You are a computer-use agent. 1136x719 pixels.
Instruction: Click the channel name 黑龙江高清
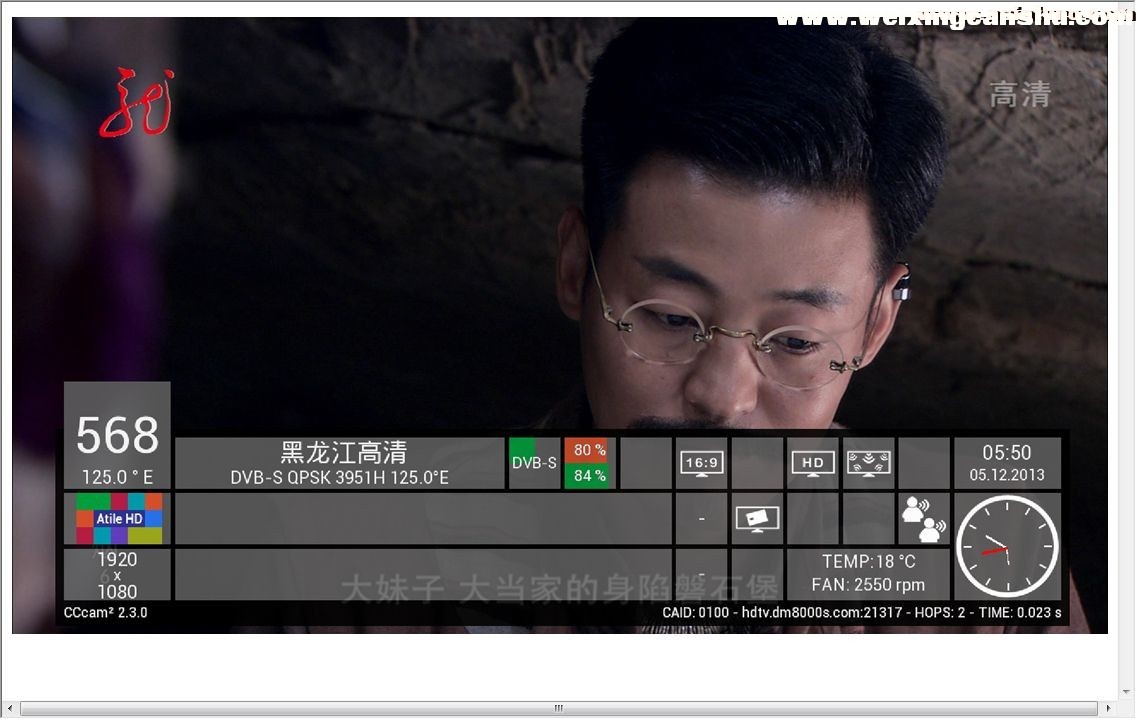(343, 452)
